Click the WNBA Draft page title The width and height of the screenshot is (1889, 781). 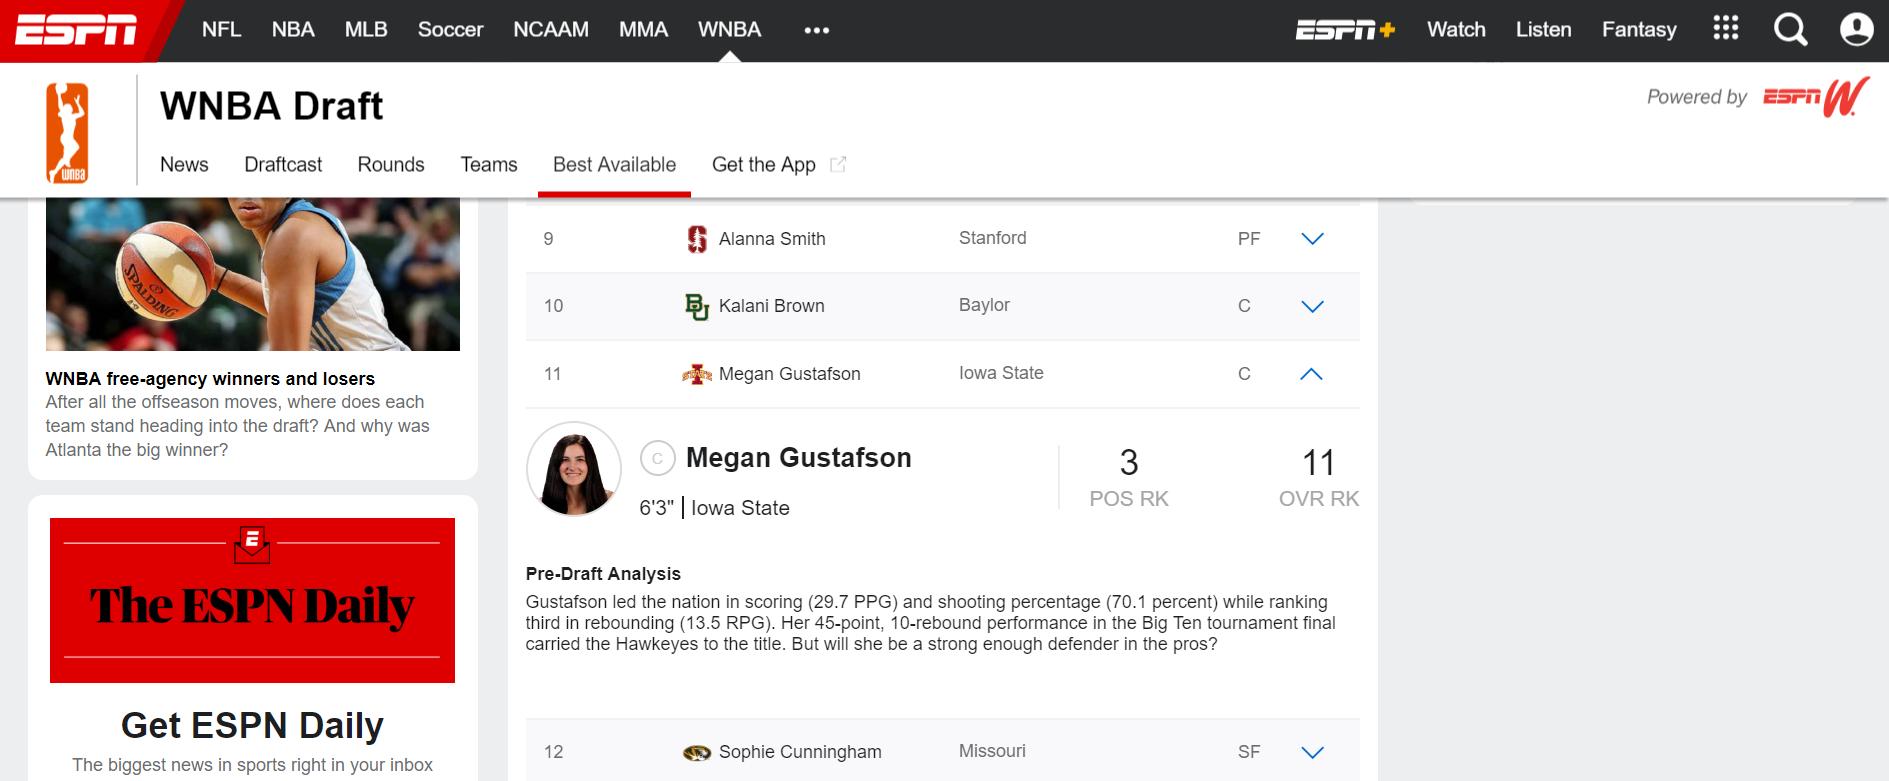[x=271, y=106]
